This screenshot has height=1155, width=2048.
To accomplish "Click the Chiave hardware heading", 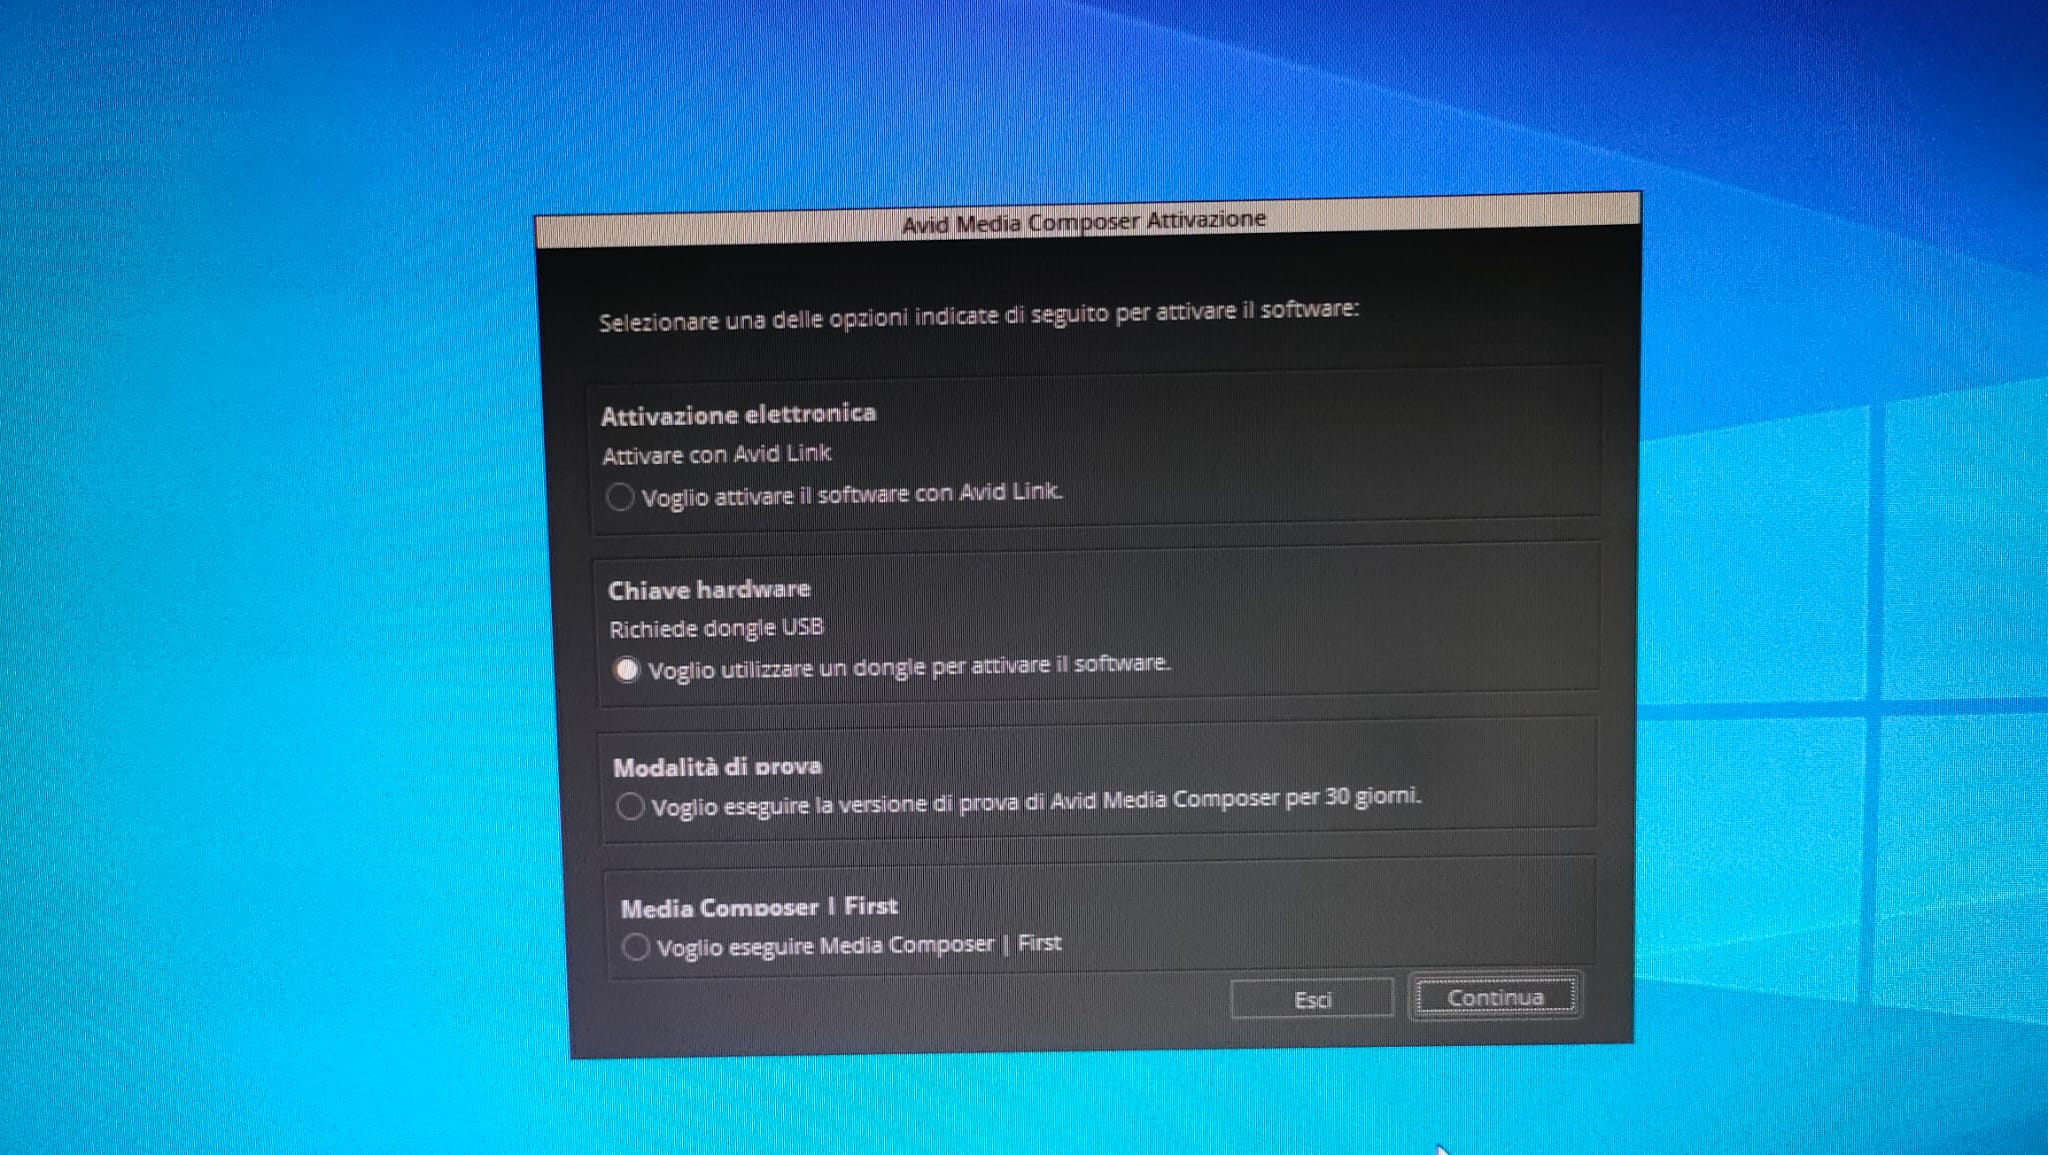I will (709, 590).
